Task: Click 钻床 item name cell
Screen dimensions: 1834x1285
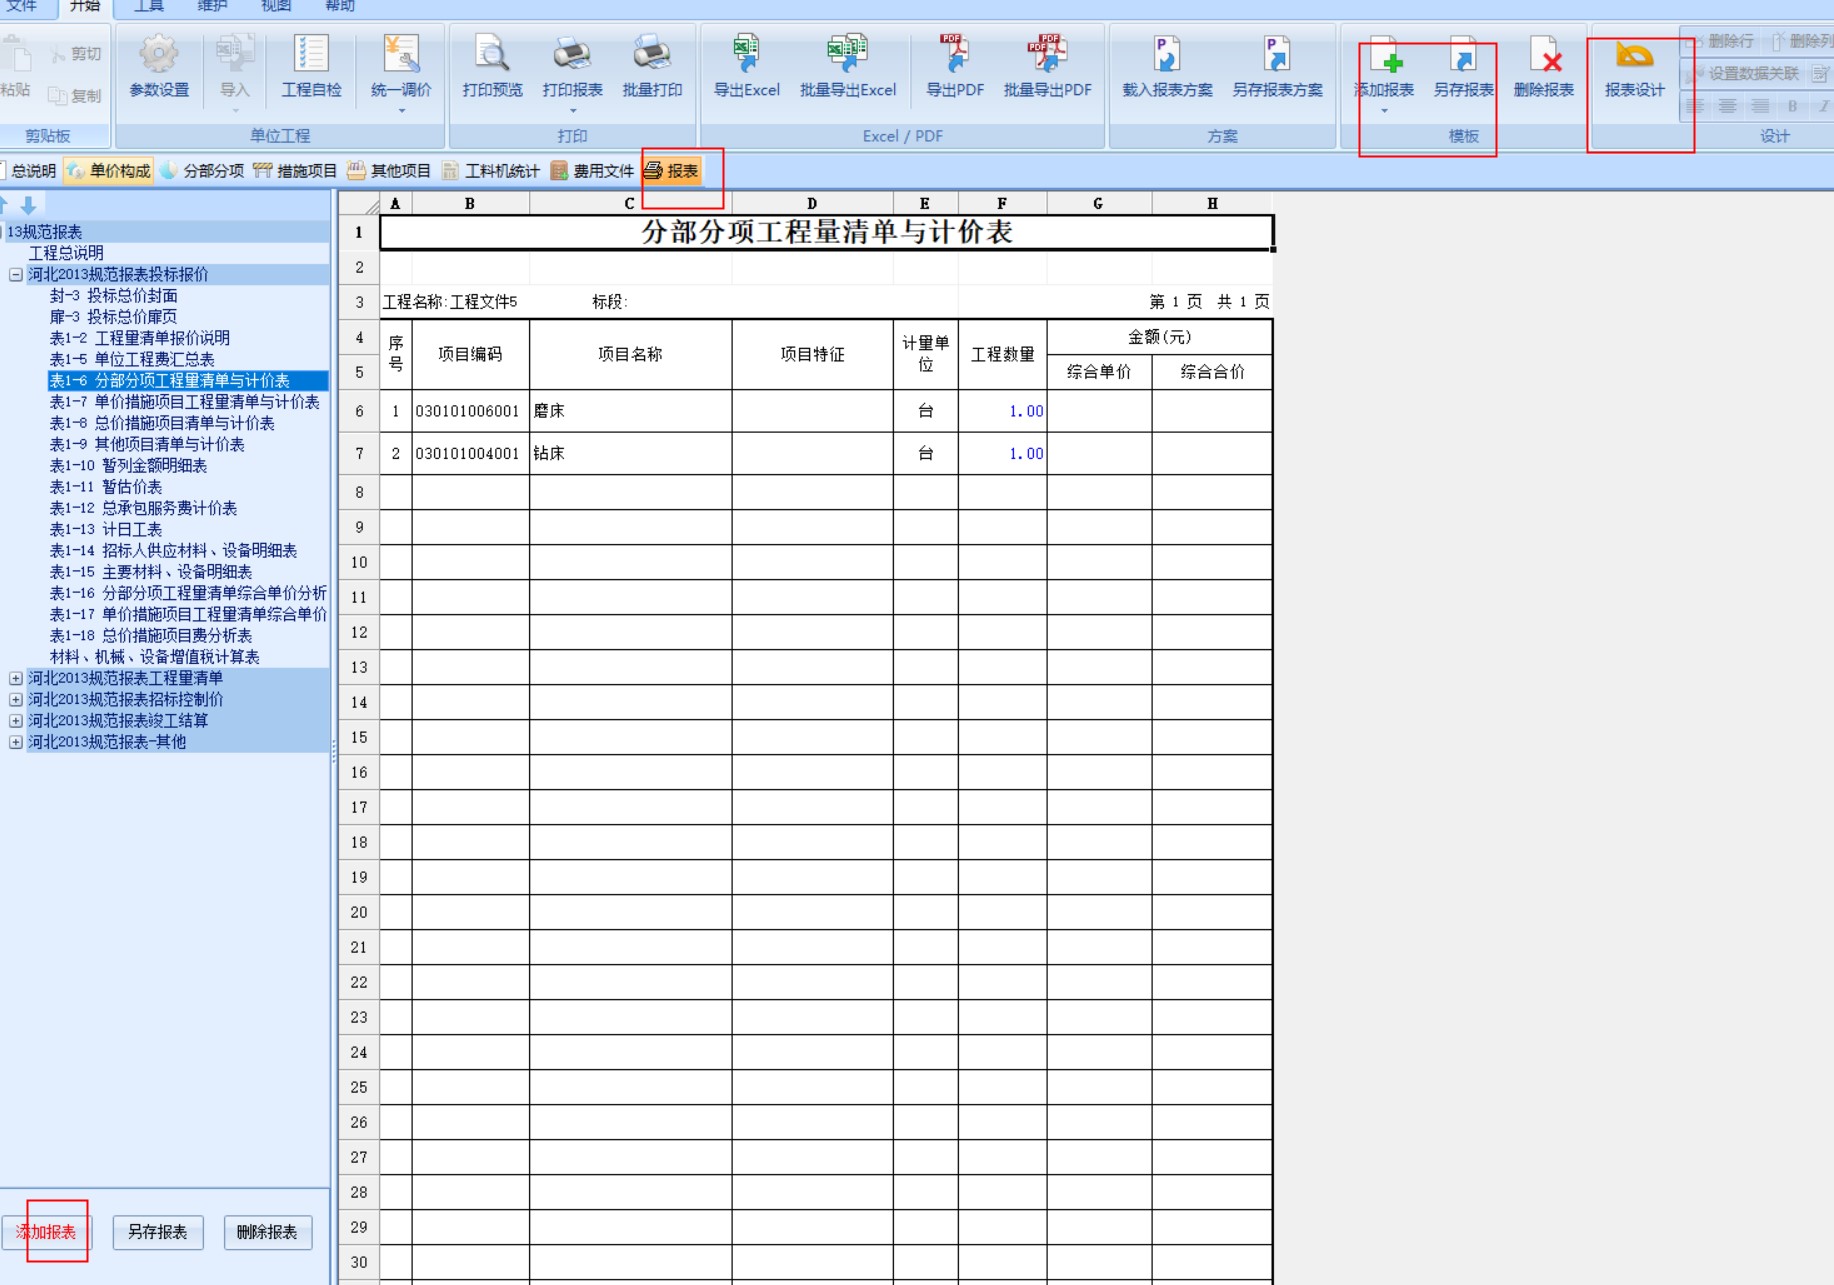Action: (x=630, y=453)
